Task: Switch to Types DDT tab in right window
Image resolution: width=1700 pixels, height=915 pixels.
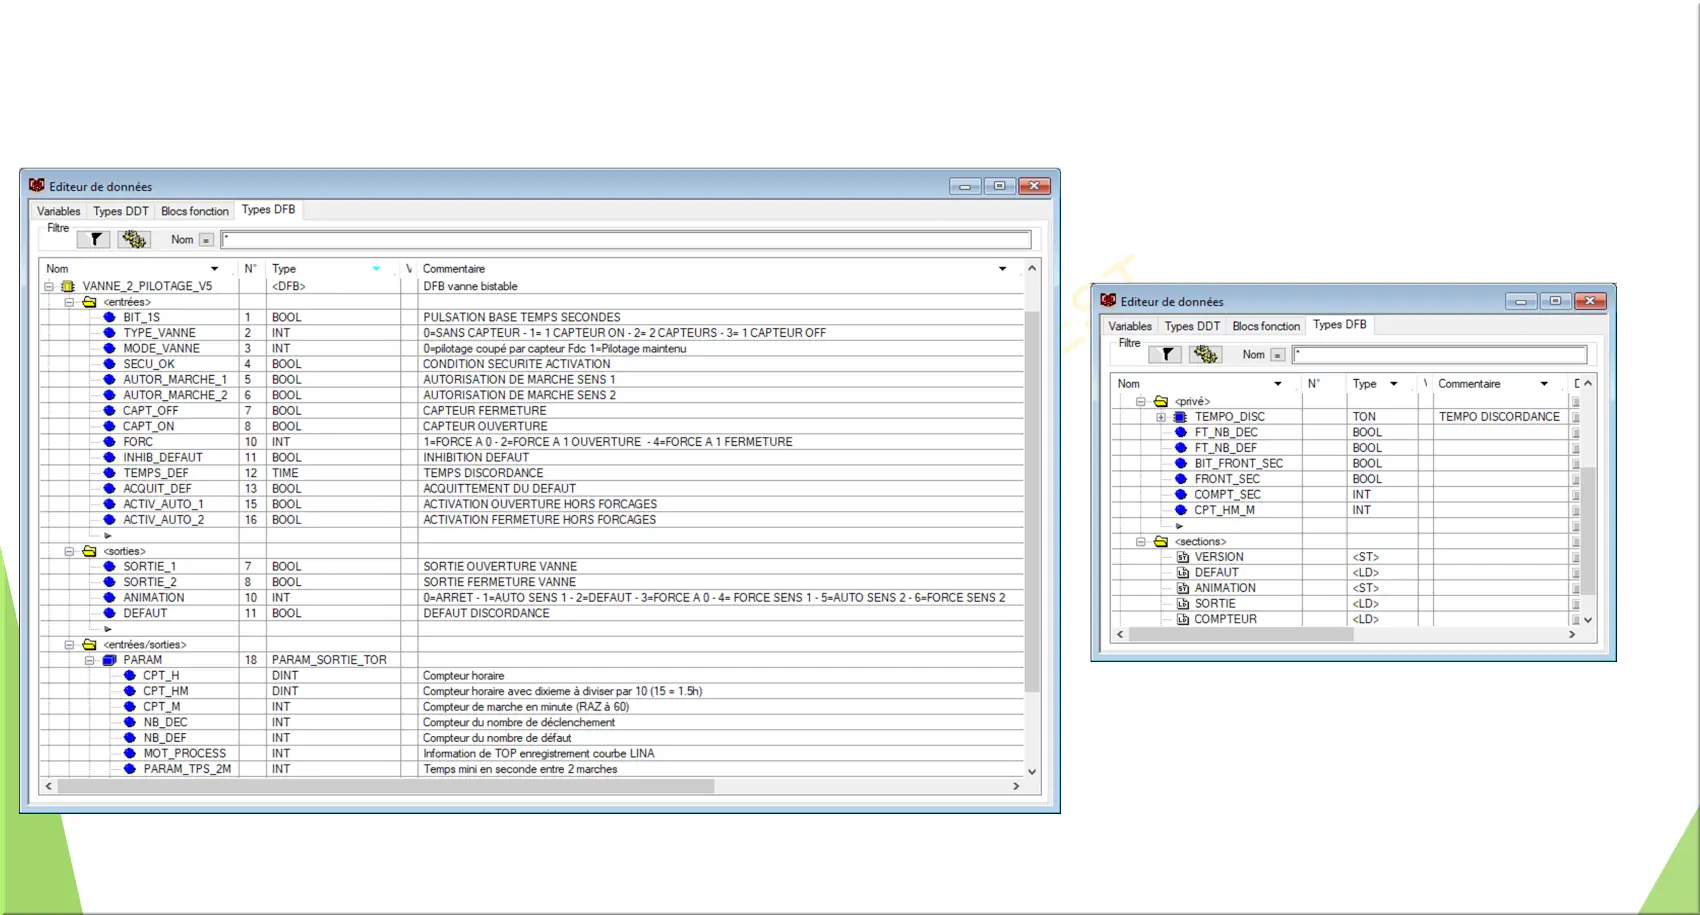Action: coord(1192,326)
